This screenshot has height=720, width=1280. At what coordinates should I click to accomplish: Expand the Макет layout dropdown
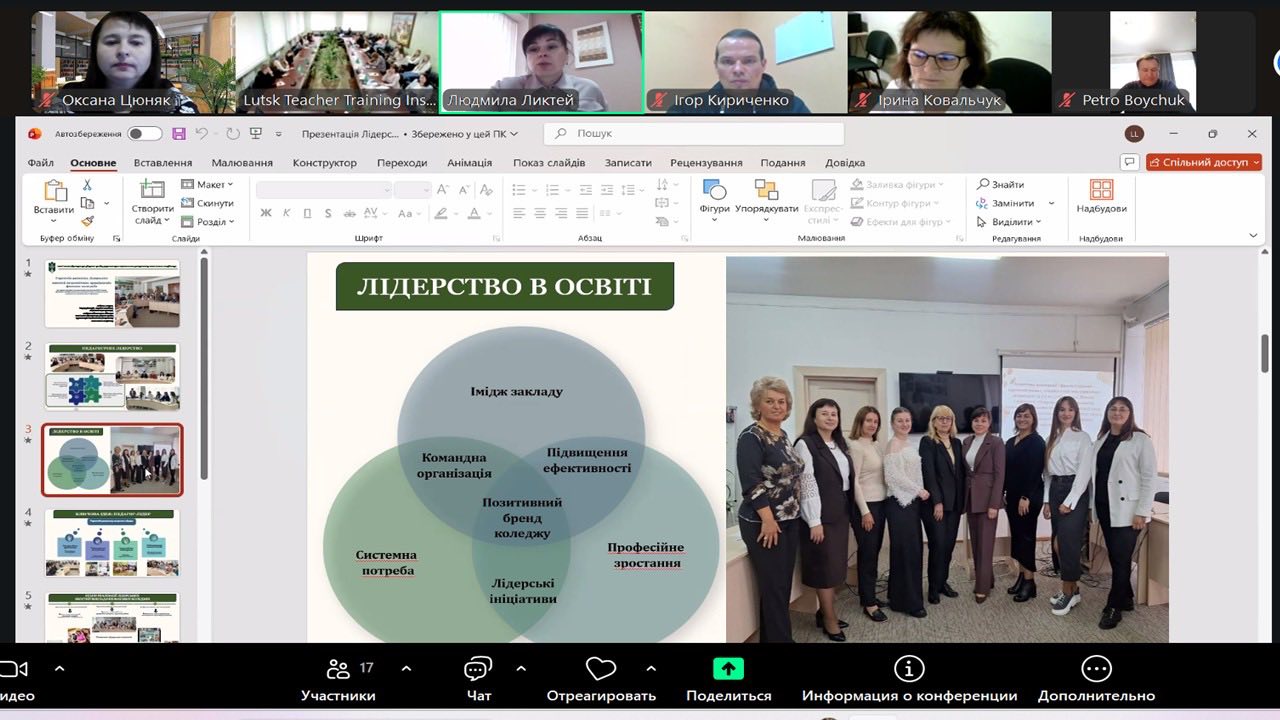207,184
